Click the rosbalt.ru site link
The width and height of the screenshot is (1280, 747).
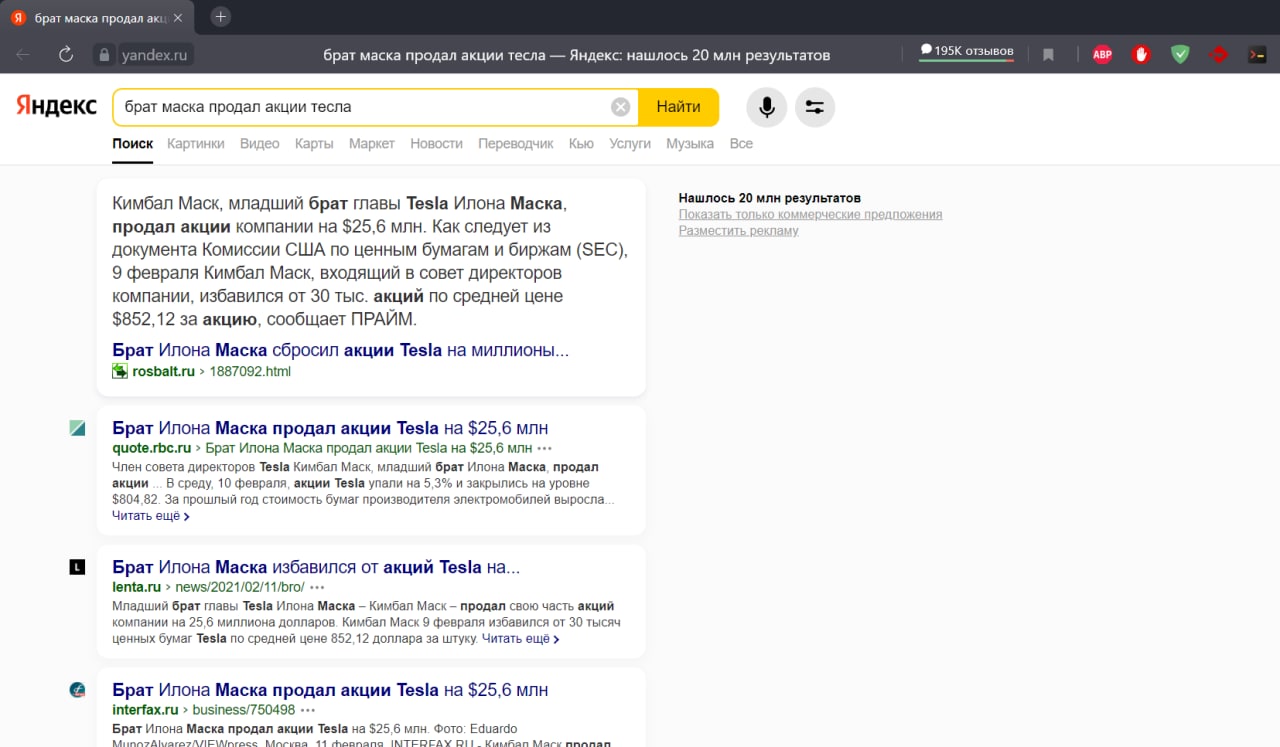pos(163,371)
